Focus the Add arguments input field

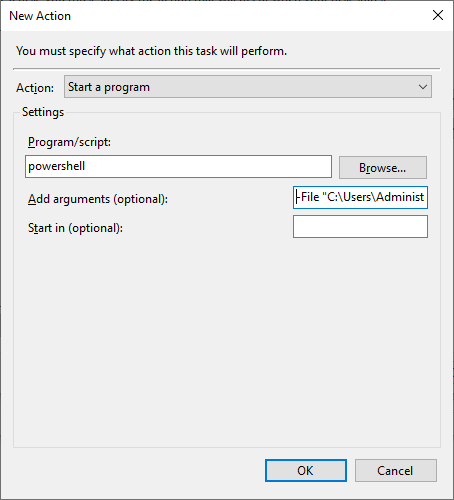click(360, 197)
